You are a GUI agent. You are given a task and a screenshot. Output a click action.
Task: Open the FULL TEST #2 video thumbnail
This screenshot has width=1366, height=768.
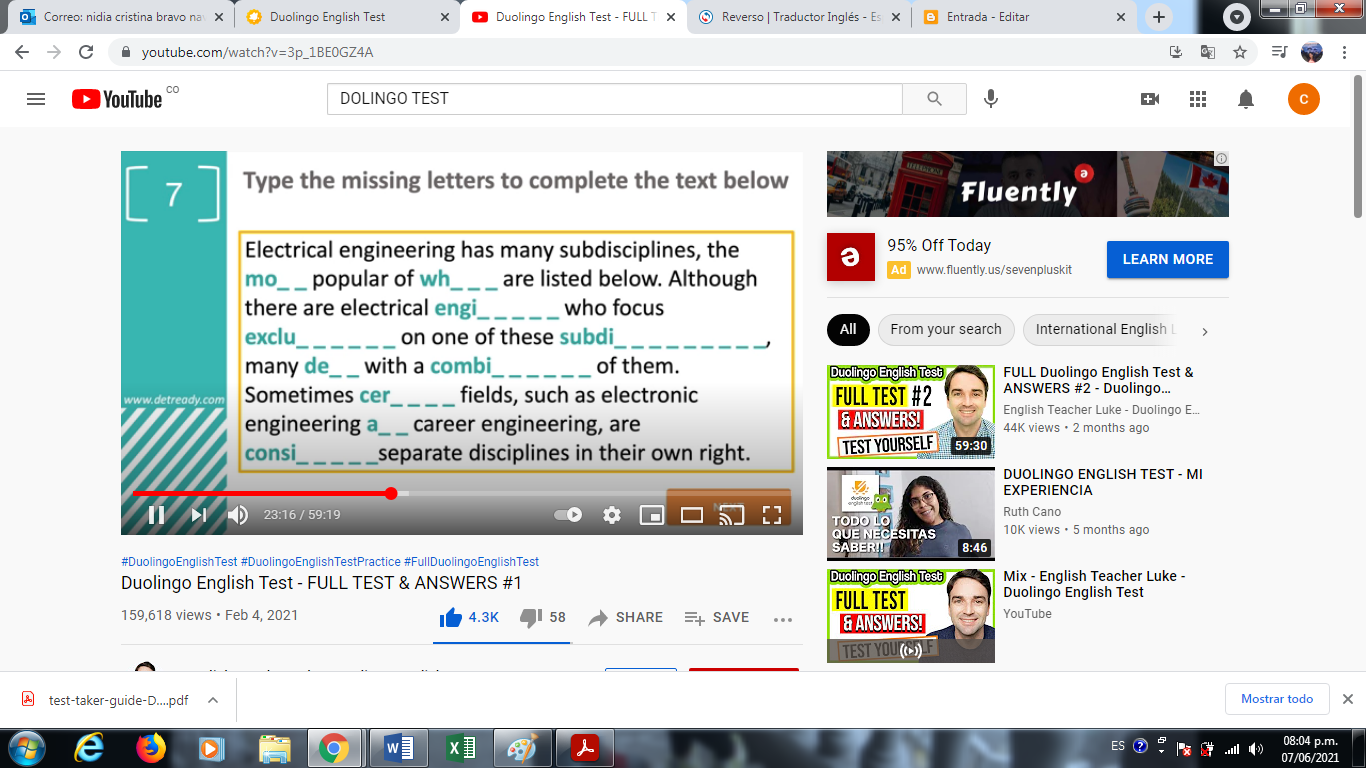point(911,412)
